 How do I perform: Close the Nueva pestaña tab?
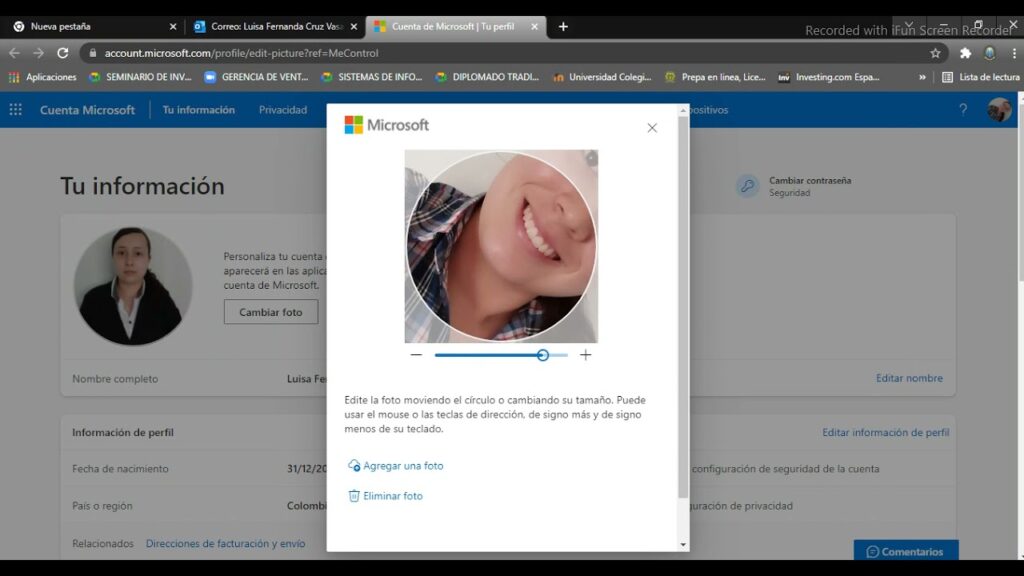[173, 27]
